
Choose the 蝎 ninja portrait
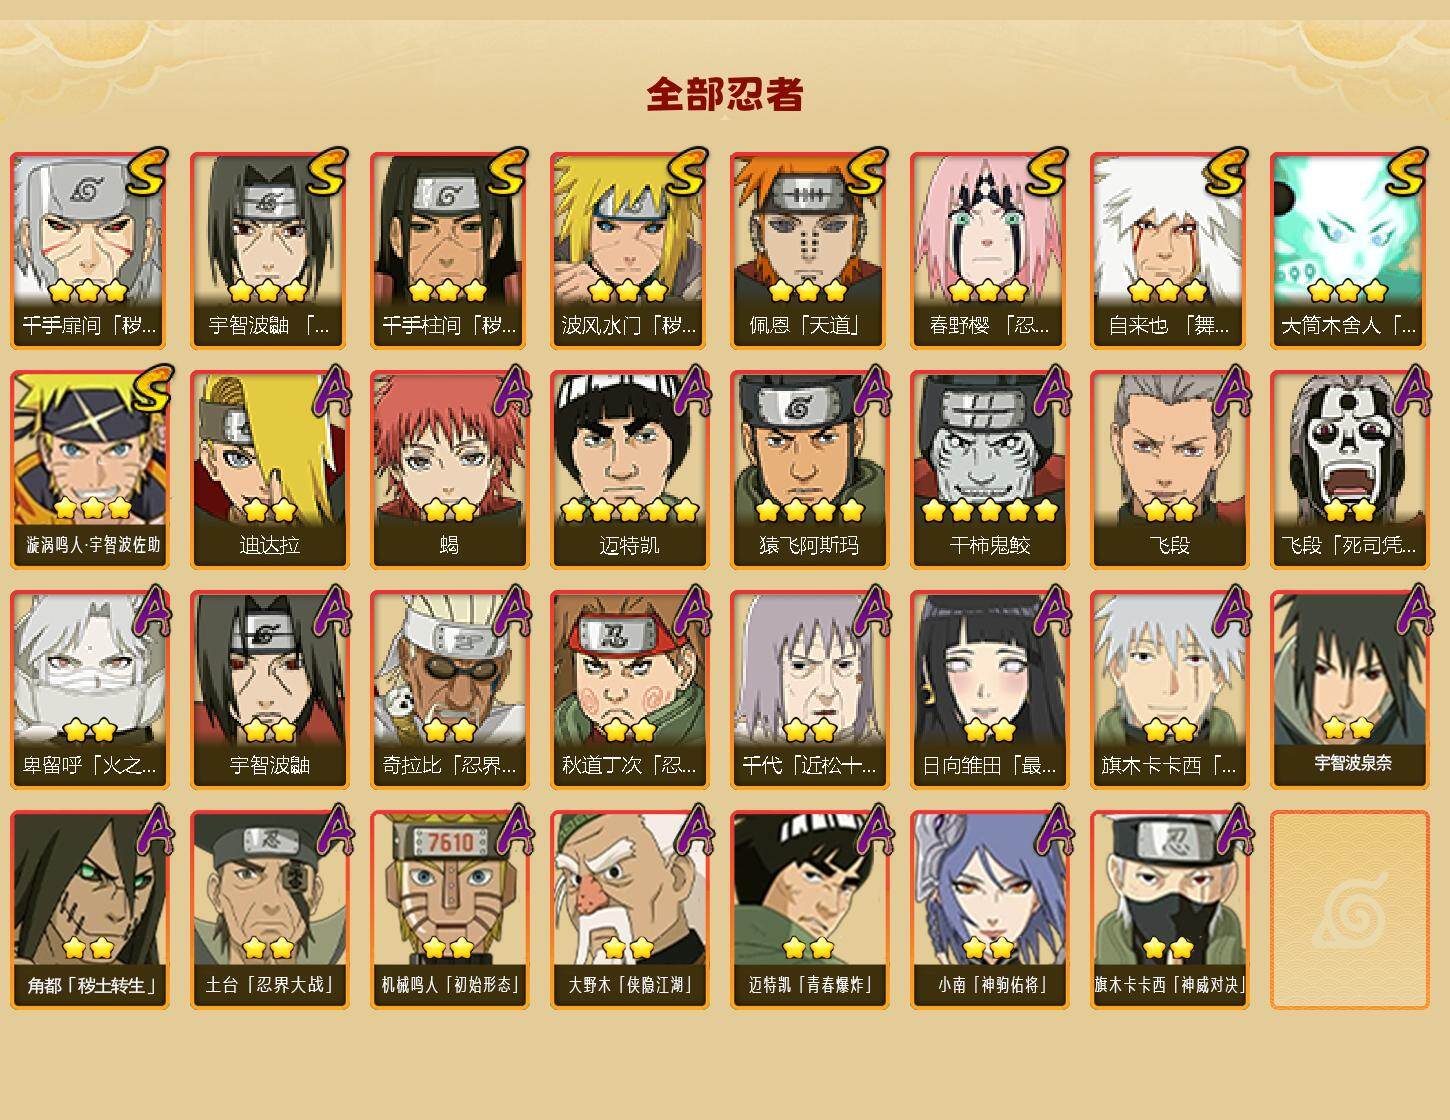point(449,470)
